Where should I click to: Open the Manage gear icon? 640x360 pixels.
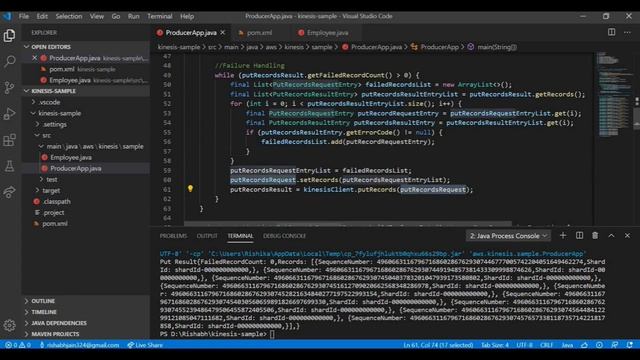[x=9, y=325]
